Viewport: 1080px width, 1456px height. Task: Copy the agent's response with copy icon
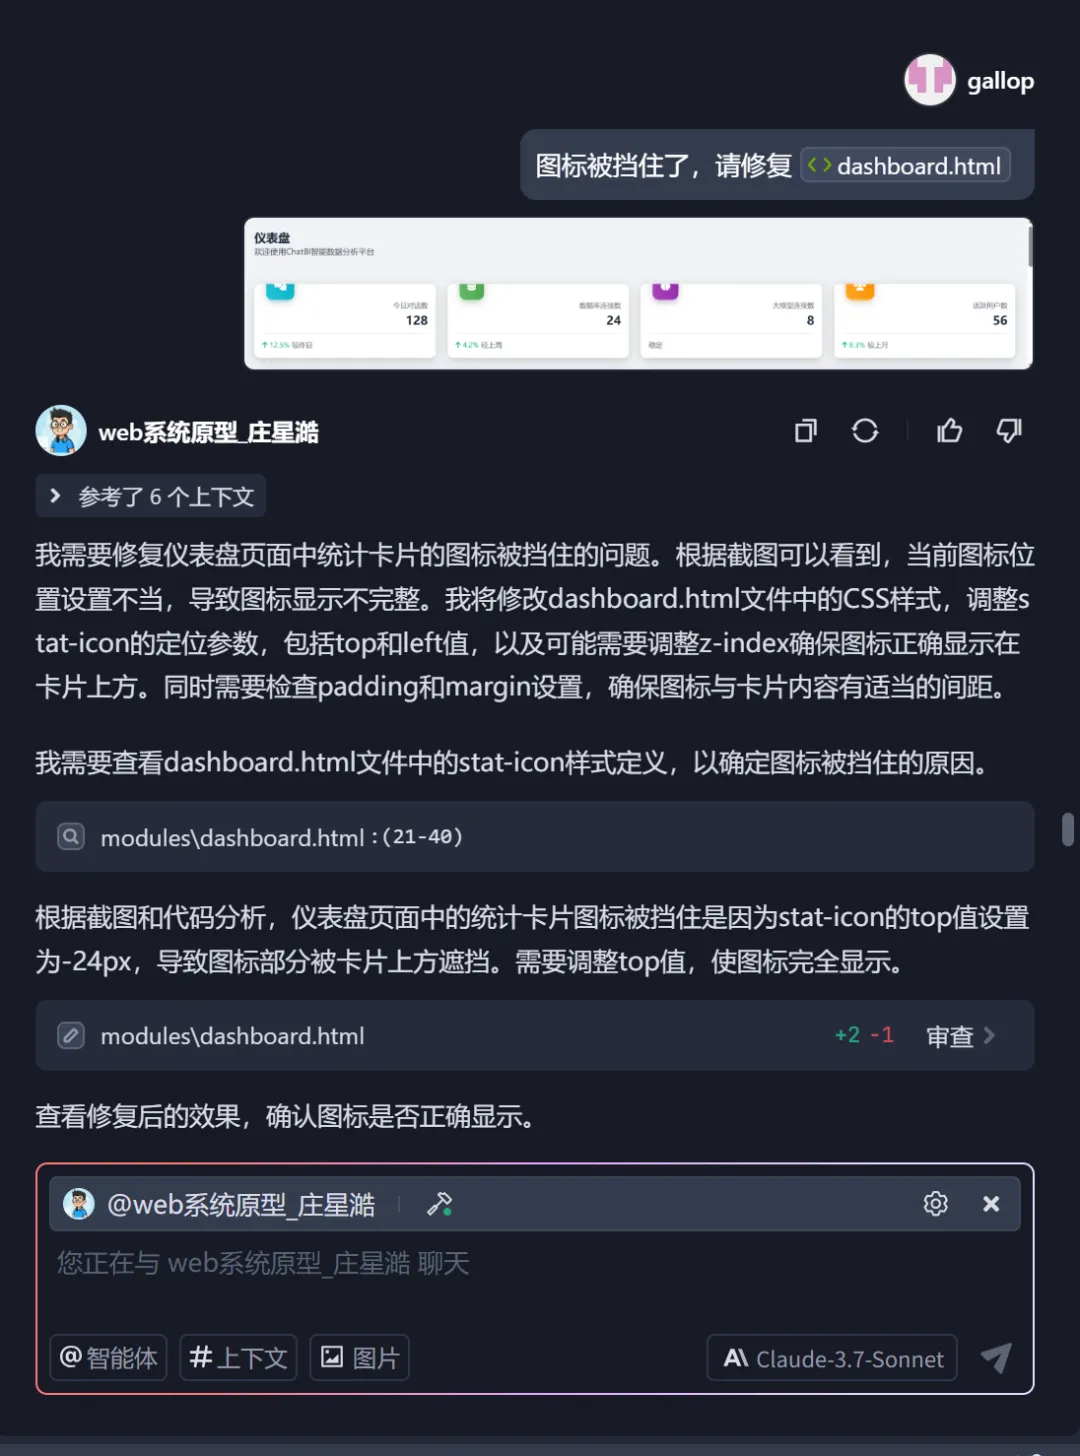click(806, 431)
